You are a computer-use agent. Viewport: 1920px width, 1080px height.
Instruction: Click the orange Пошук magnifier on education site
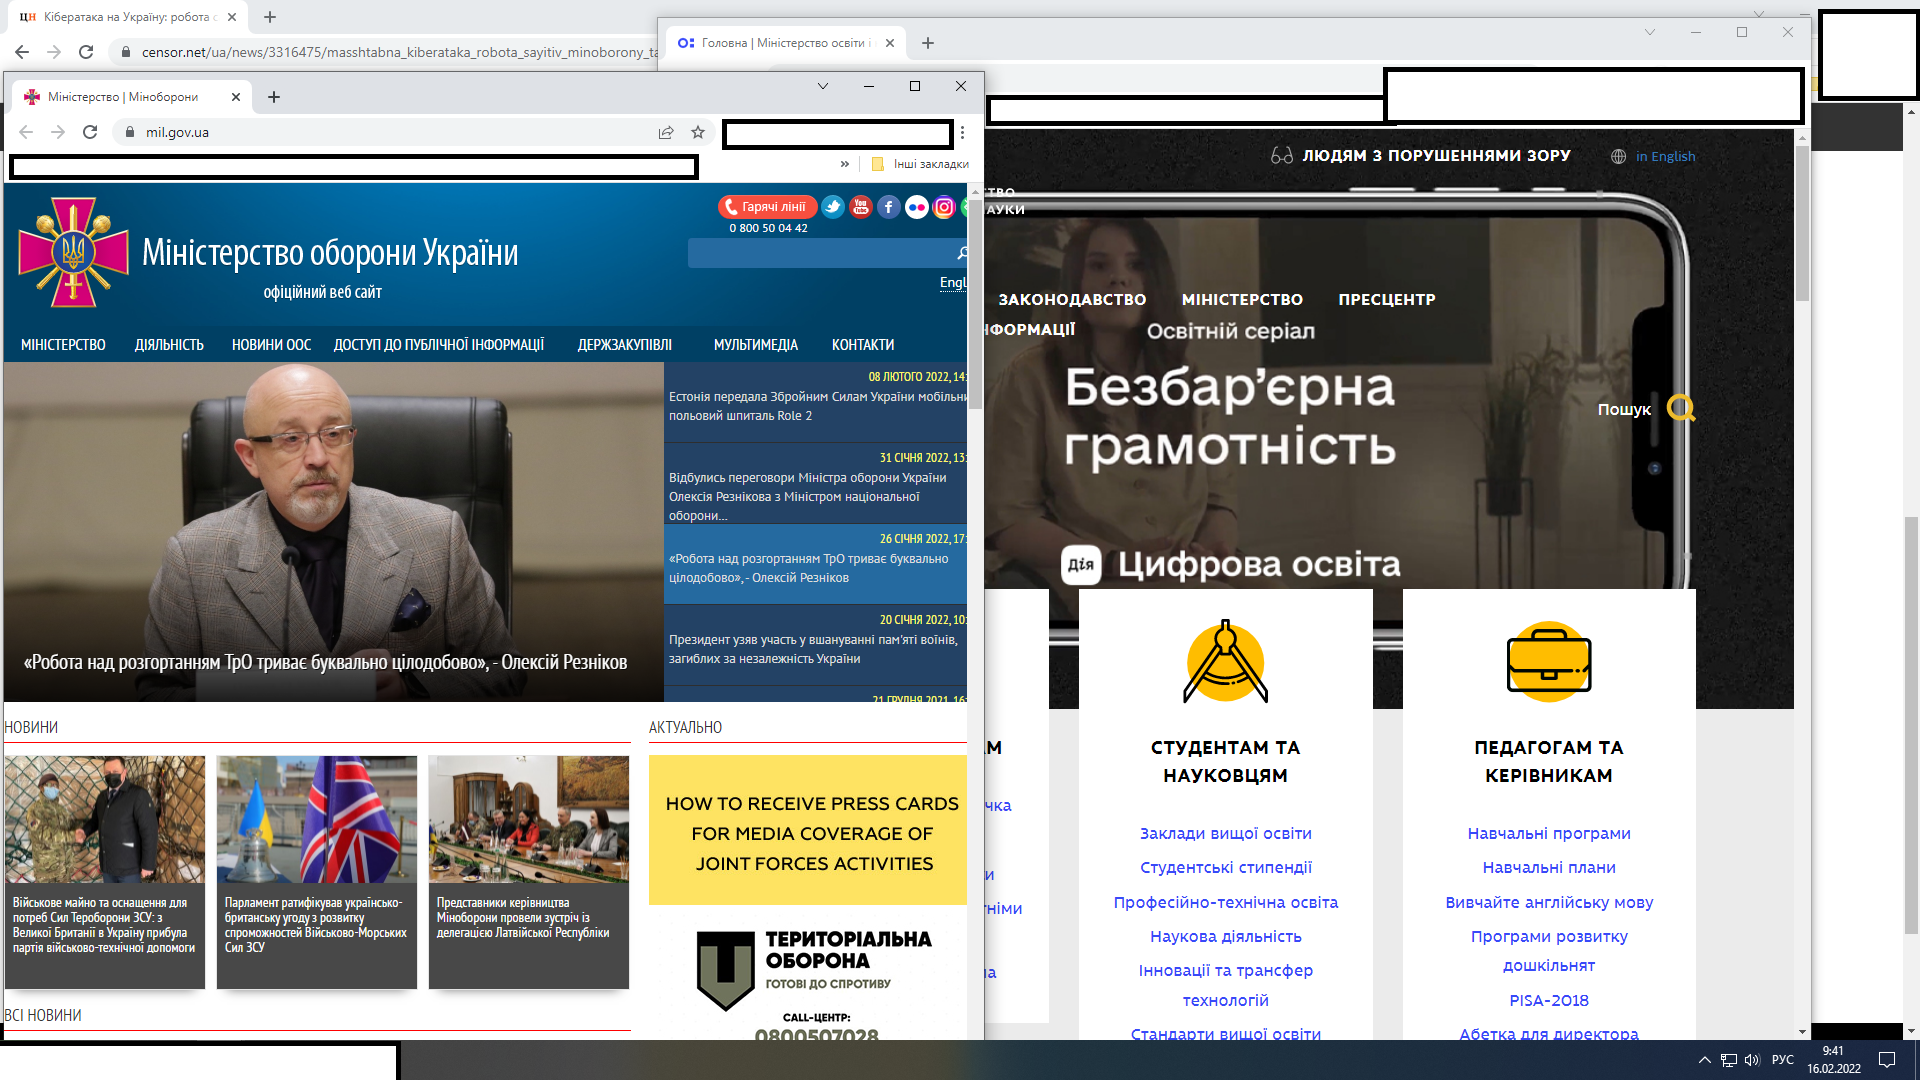click(x=1681, y=408)
